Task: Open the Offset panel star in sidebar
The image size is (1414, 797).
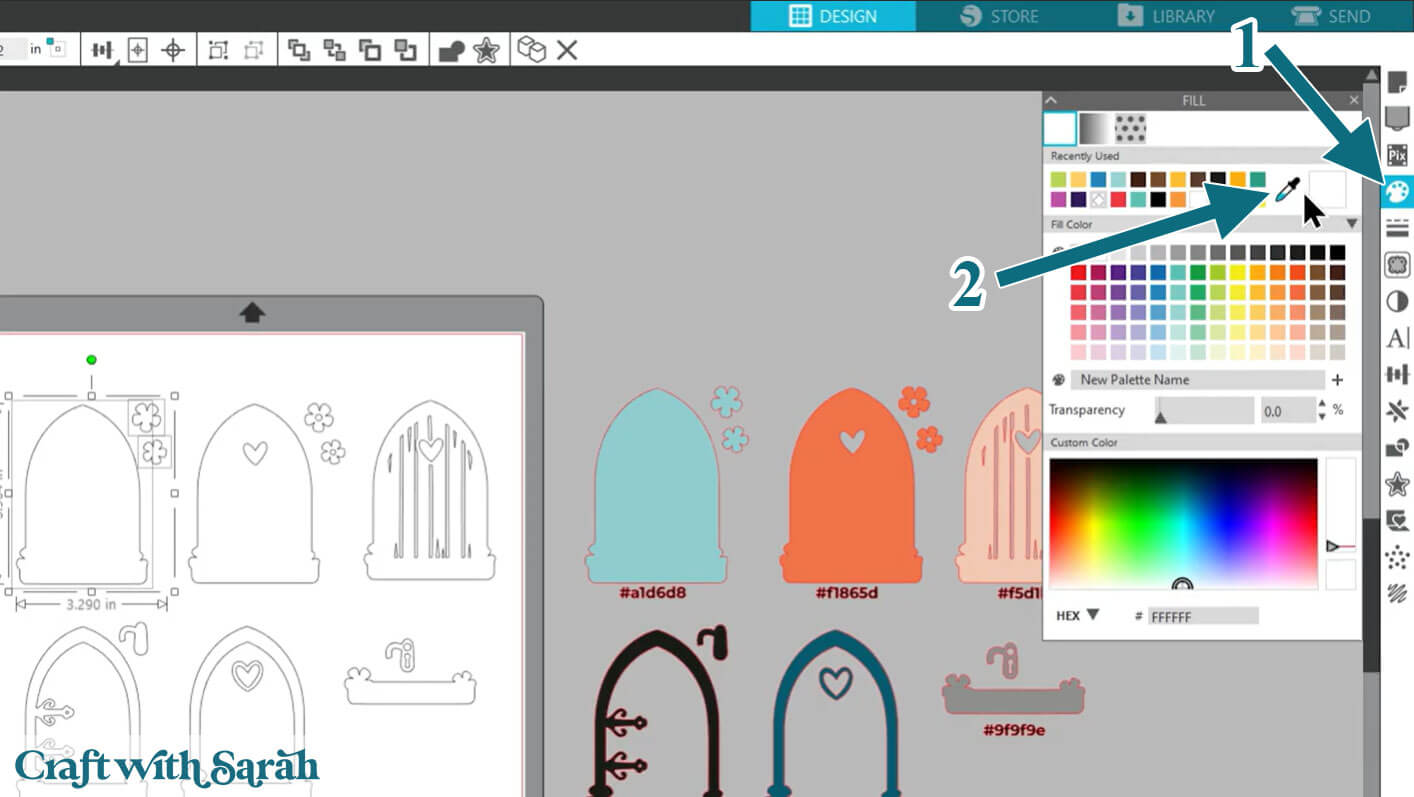Action: 1397,485
